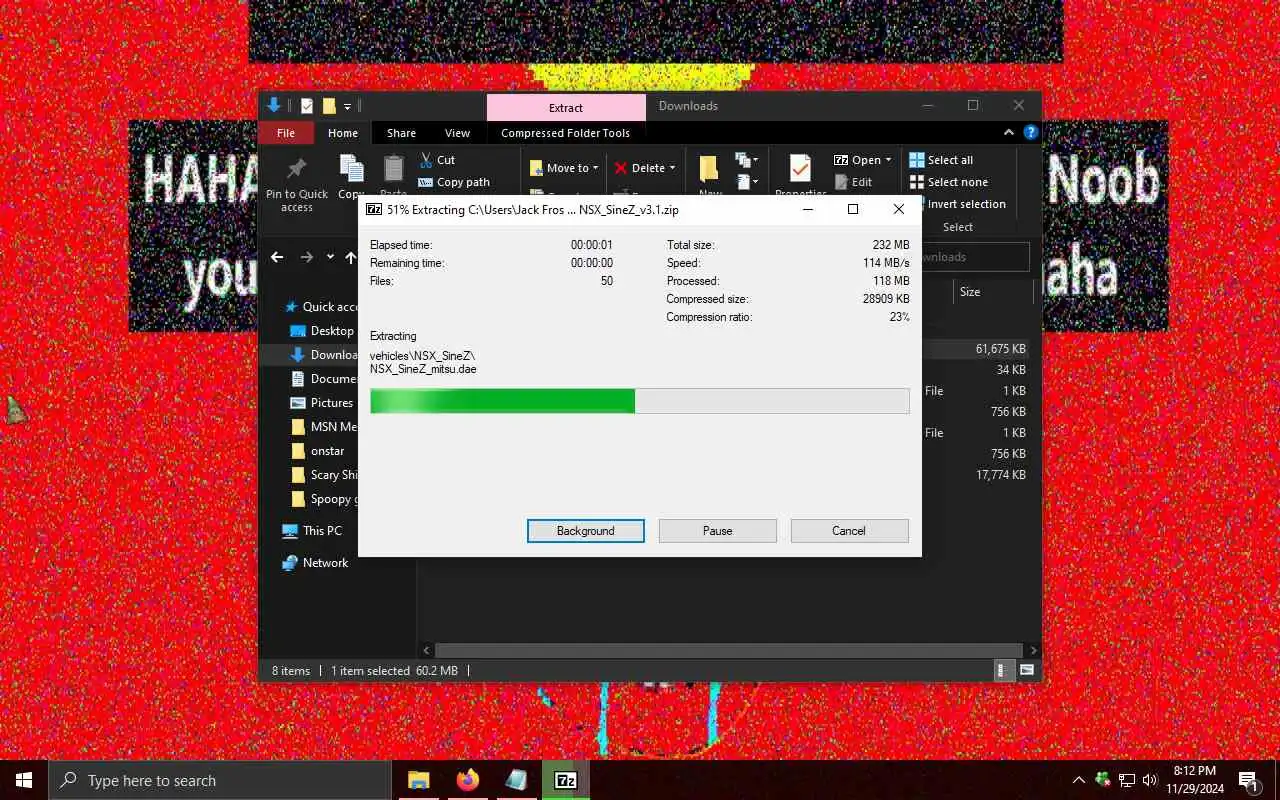Select This PC in the navigation pane
The image size is (1280, 800).
[312, 531]
